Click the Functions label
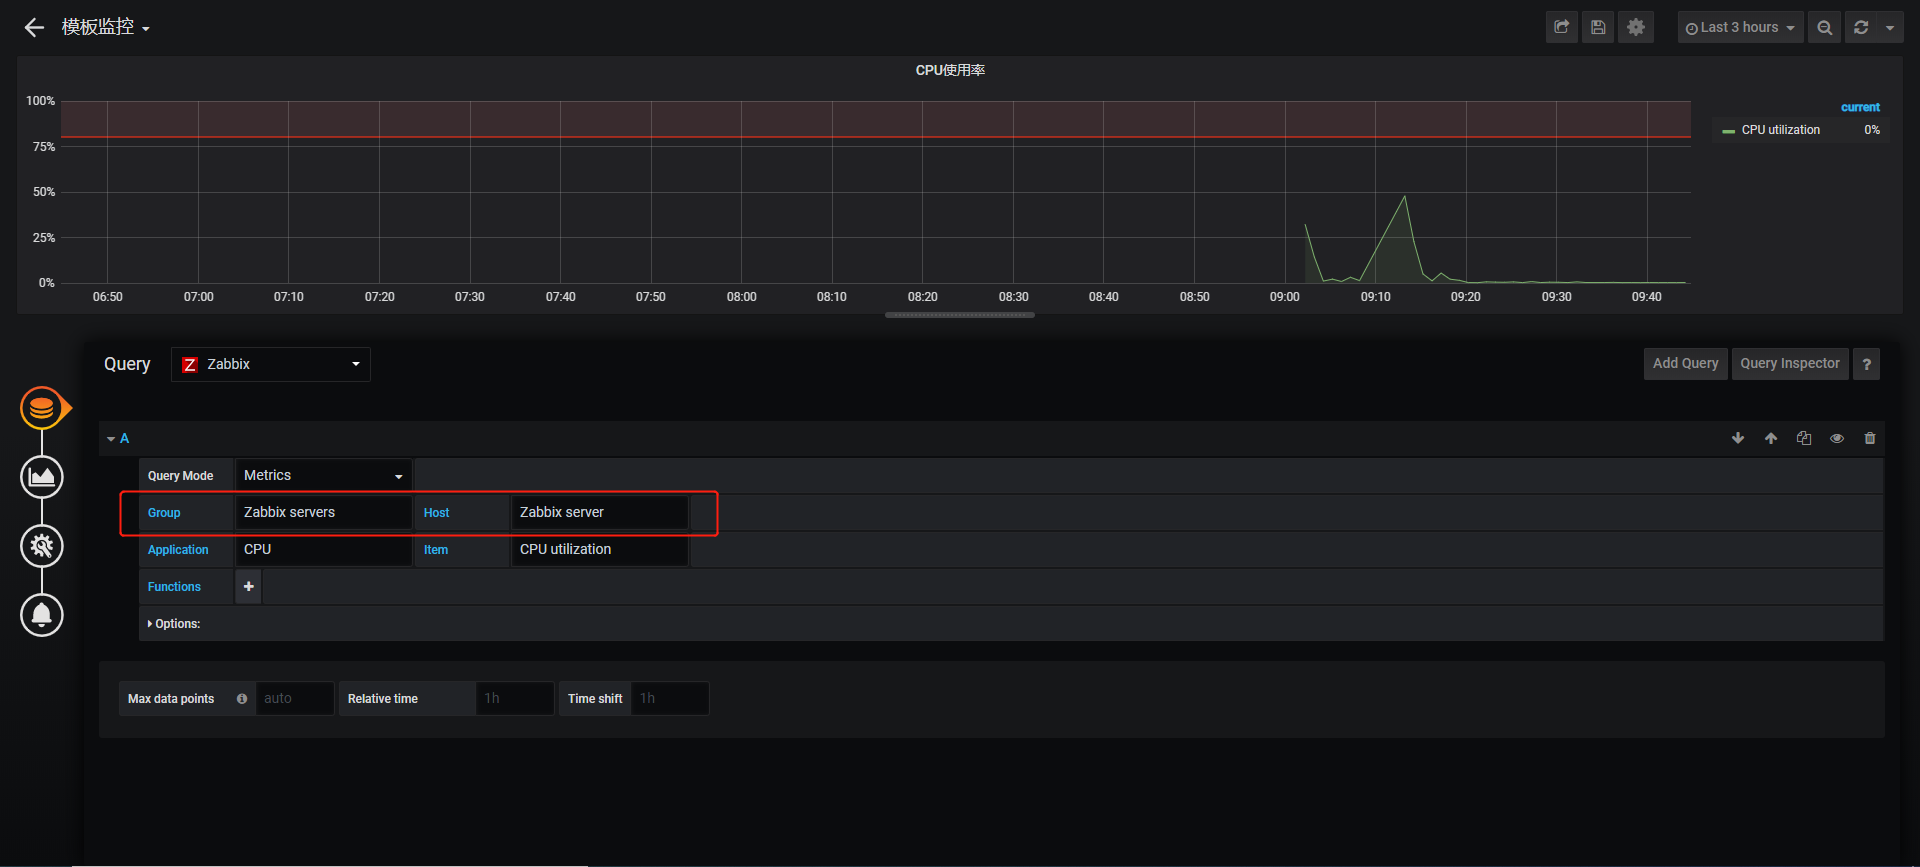1920x867 pixels. pyautogui.click(x=174, y=587)
